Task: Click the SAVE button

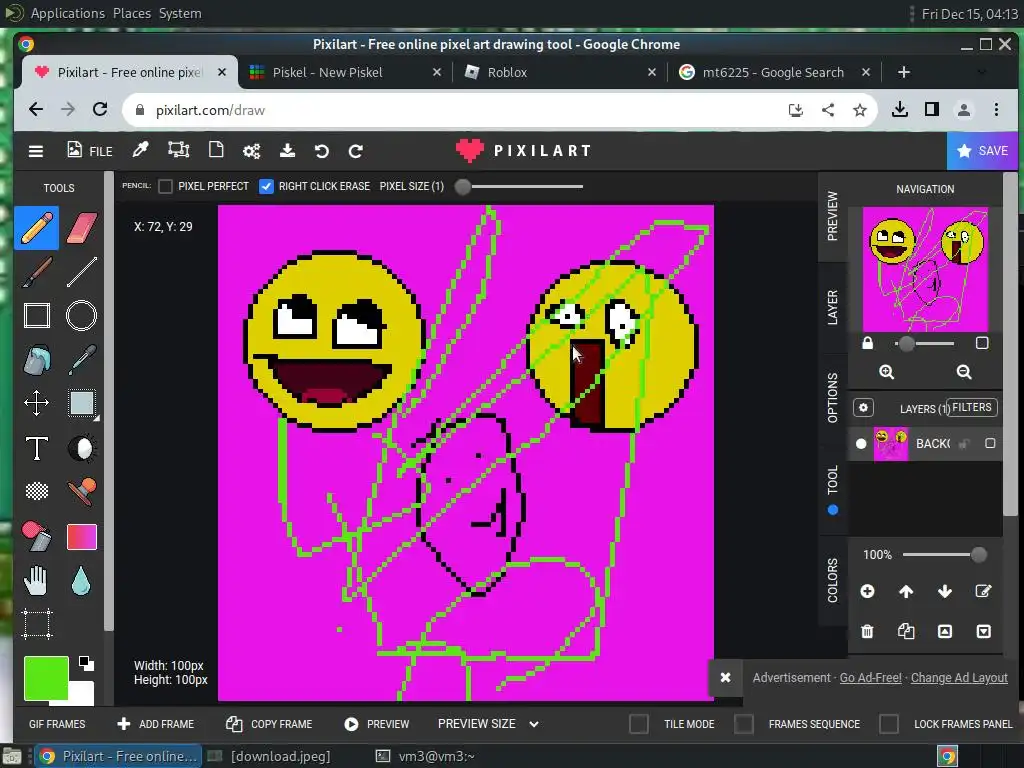Action: 982,151
